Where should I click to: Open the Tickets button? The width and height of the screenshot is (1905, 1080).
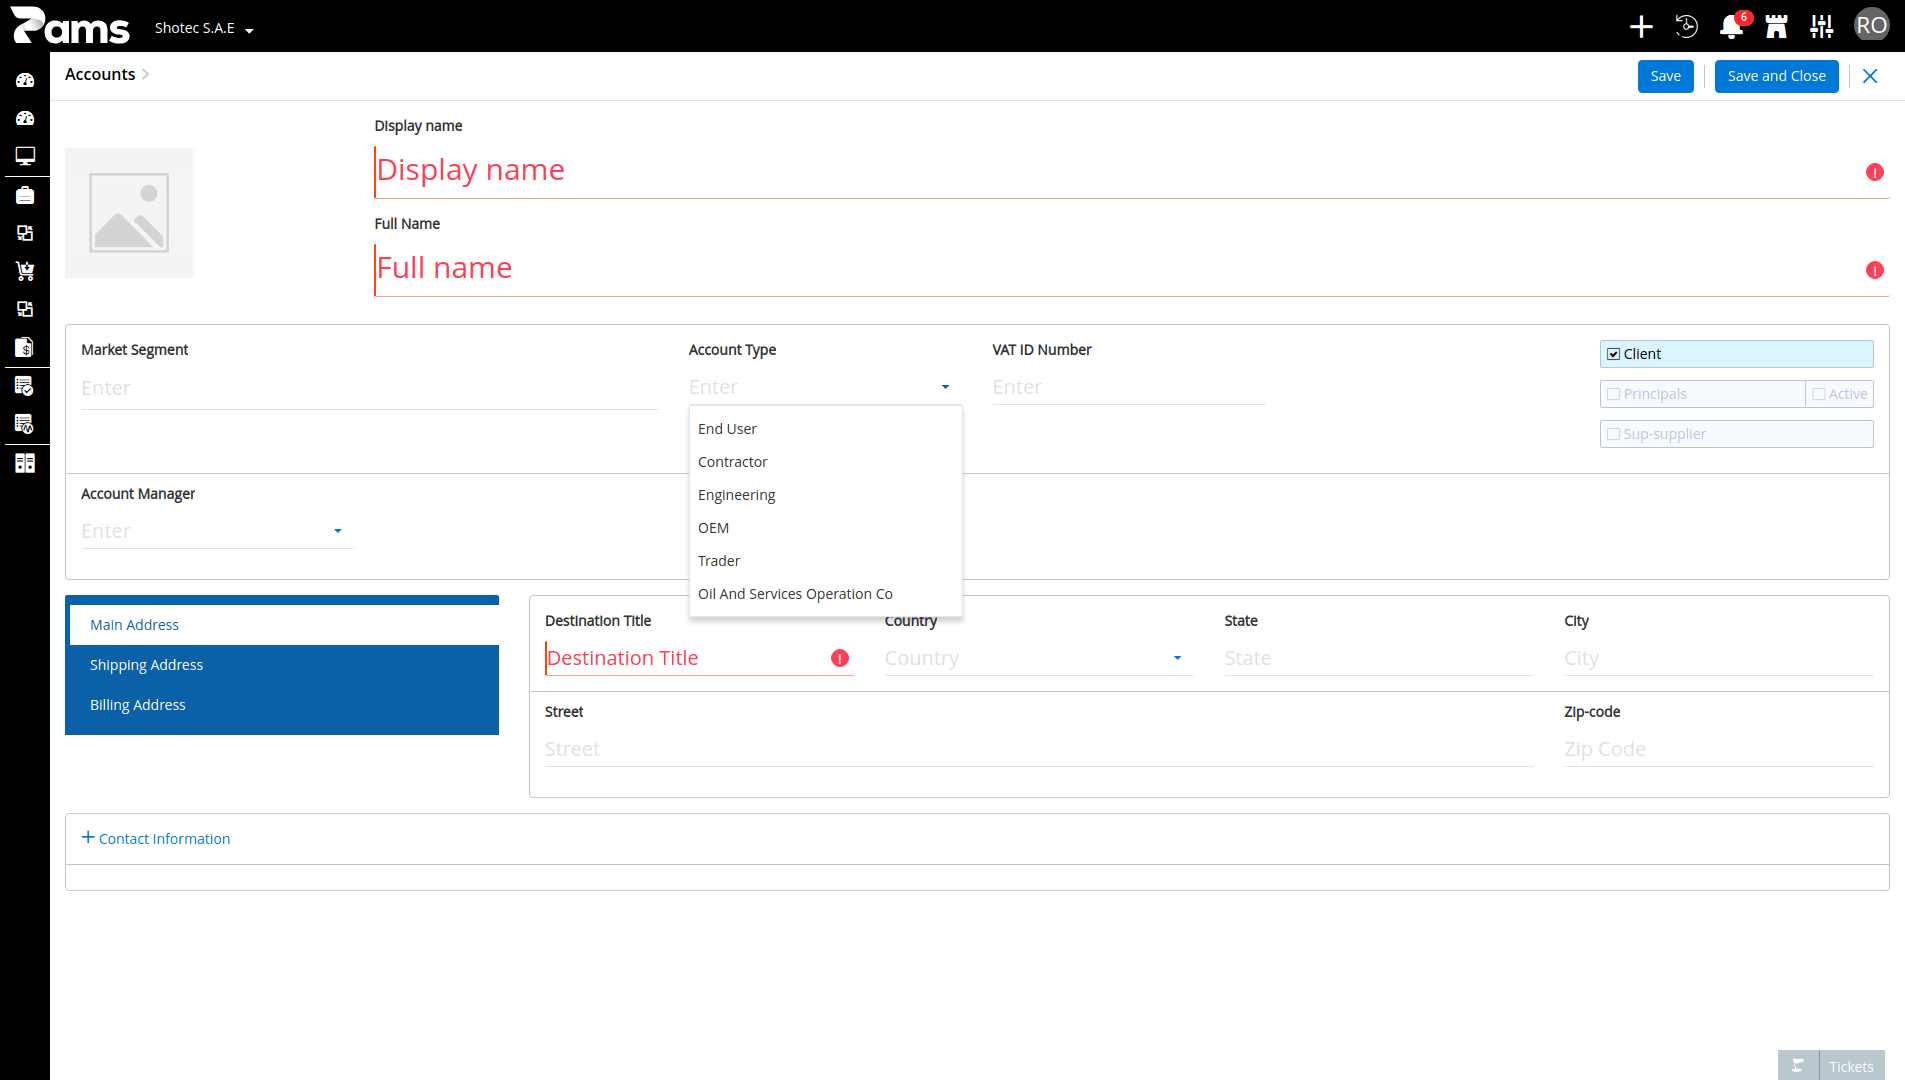[x=1851, y=1066]
